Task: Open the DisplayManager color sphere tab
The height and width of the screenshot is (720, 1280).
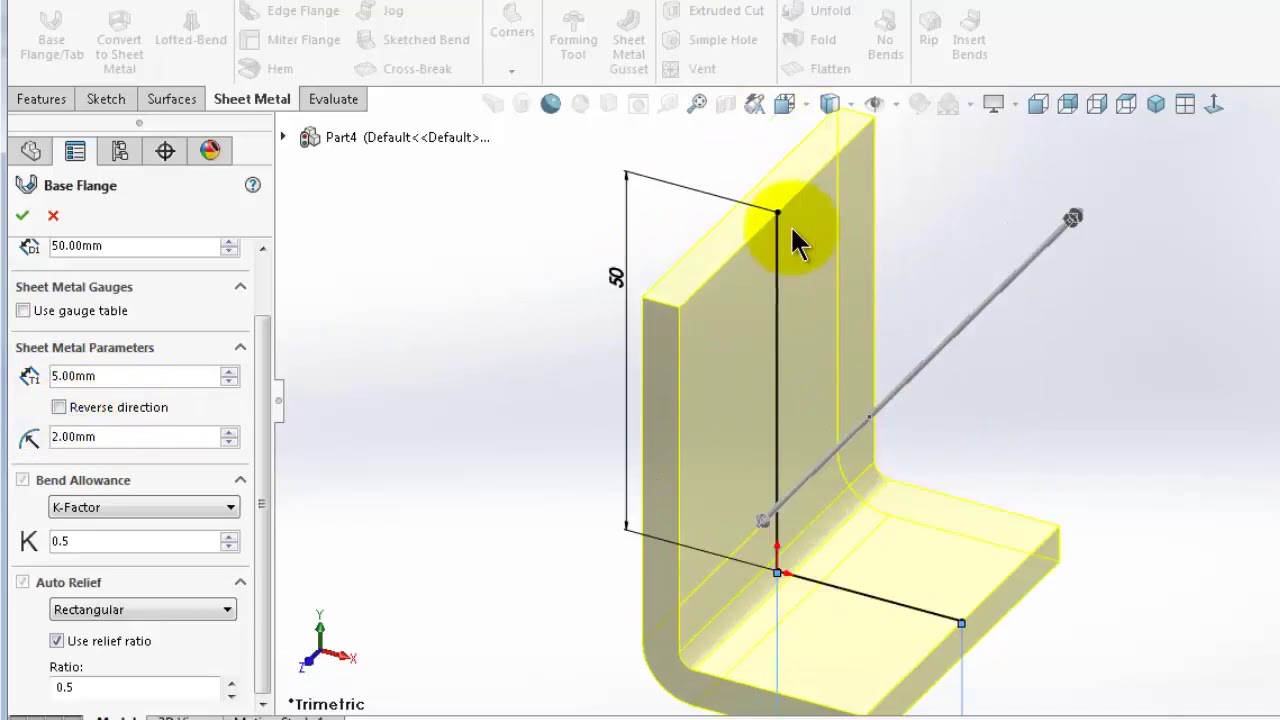Action: point(210,151)
